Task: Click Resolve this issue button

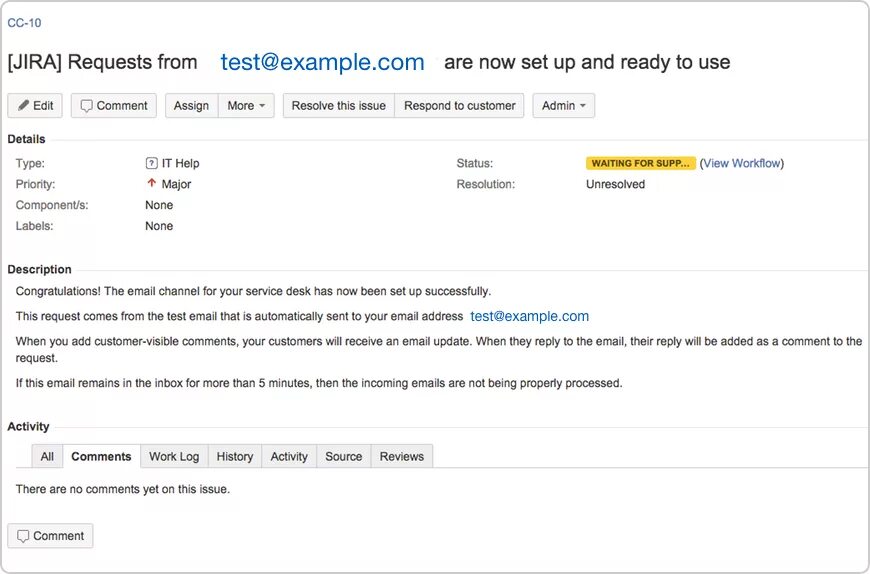Action: point(338,106)
